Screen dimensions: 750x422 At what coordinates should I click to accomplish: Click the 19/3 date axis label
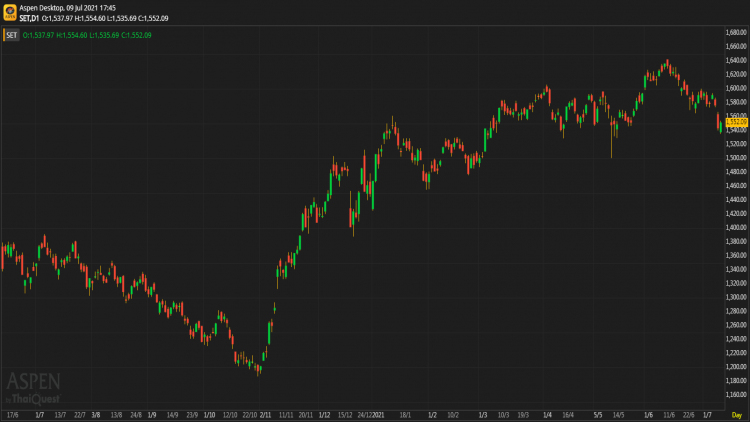pyautogui.click(x=523, y=415)
